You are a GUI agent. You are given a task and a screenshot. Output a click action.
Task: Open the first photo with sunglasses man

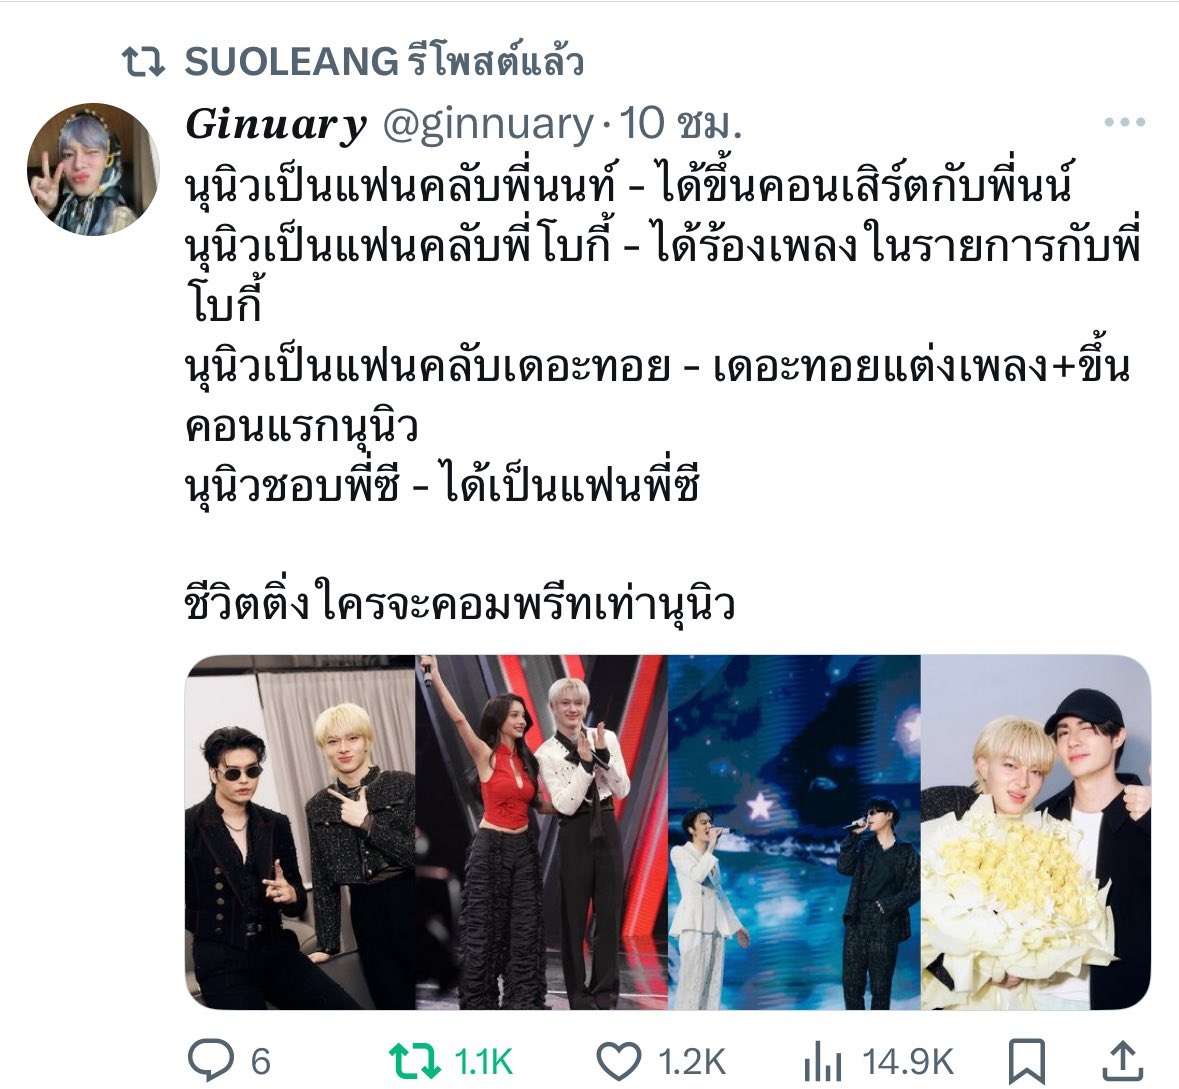(x=300, y=833)
